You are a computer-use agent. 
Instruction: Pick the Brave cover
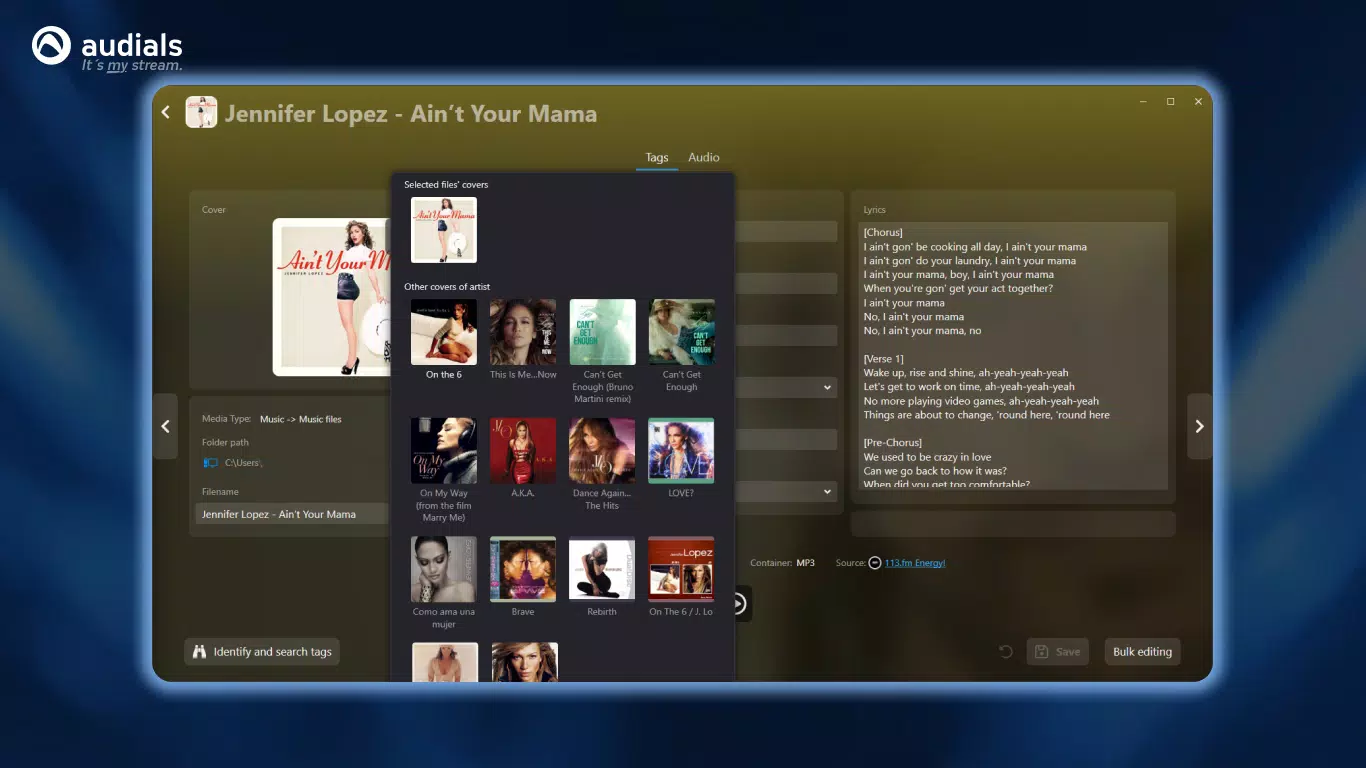pyautogui.click(x=523, y=569)
